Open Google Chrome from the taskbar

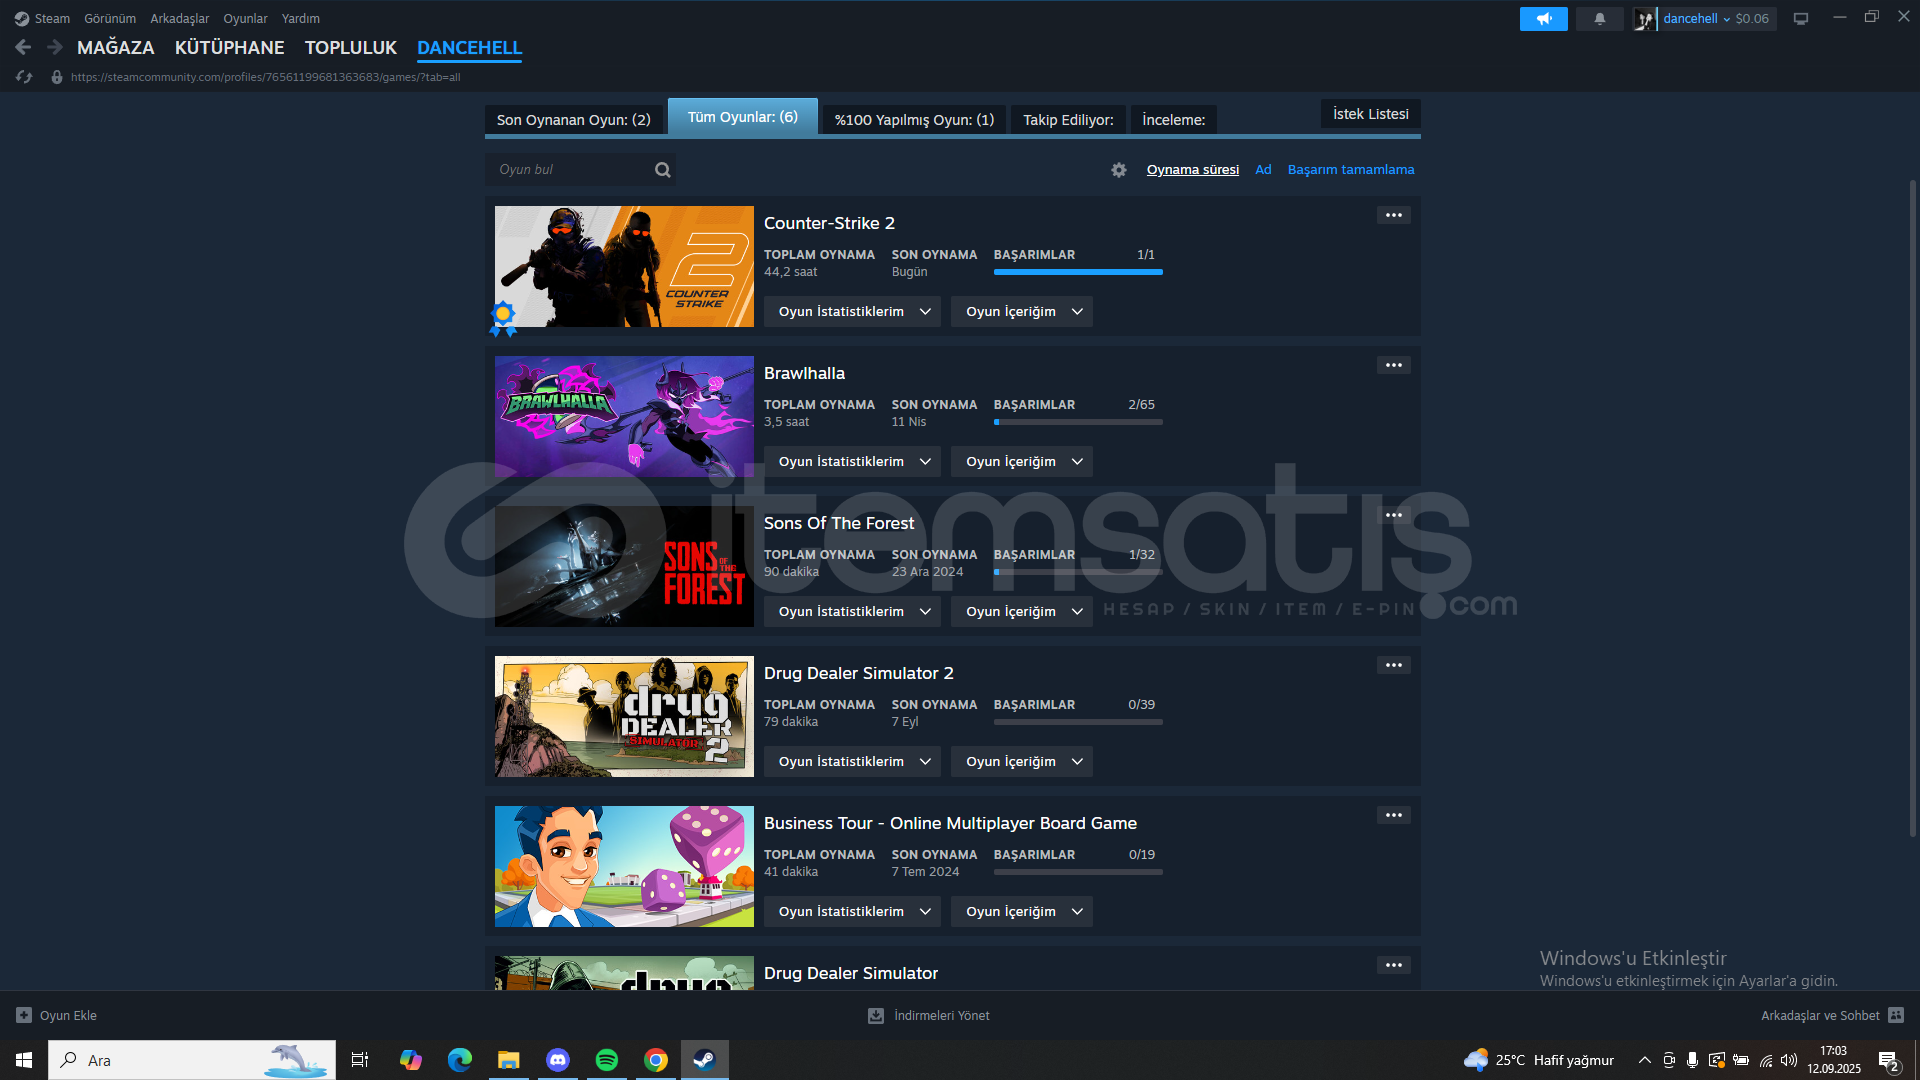point(656,1060)
